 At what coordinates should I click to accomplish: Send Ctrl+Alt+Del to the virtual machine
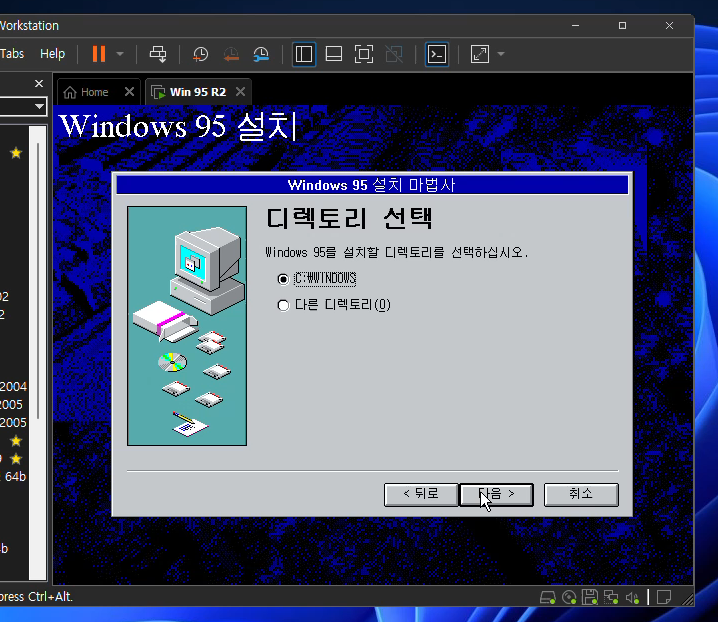point(158,54)
